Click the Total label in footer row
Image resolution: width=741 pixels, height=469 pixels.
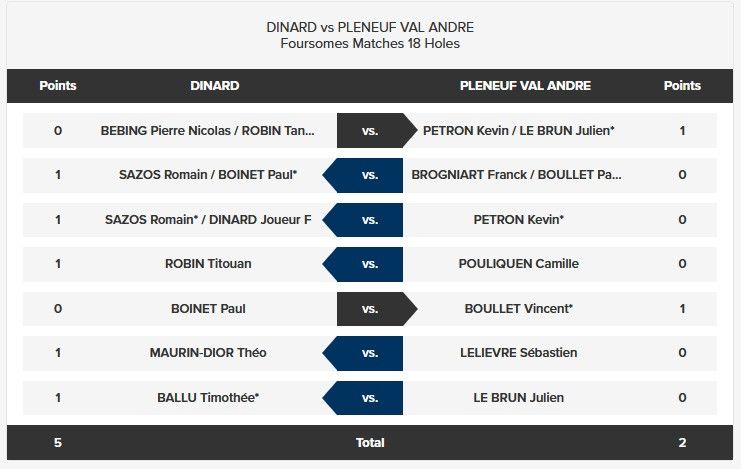click(370, 443)
